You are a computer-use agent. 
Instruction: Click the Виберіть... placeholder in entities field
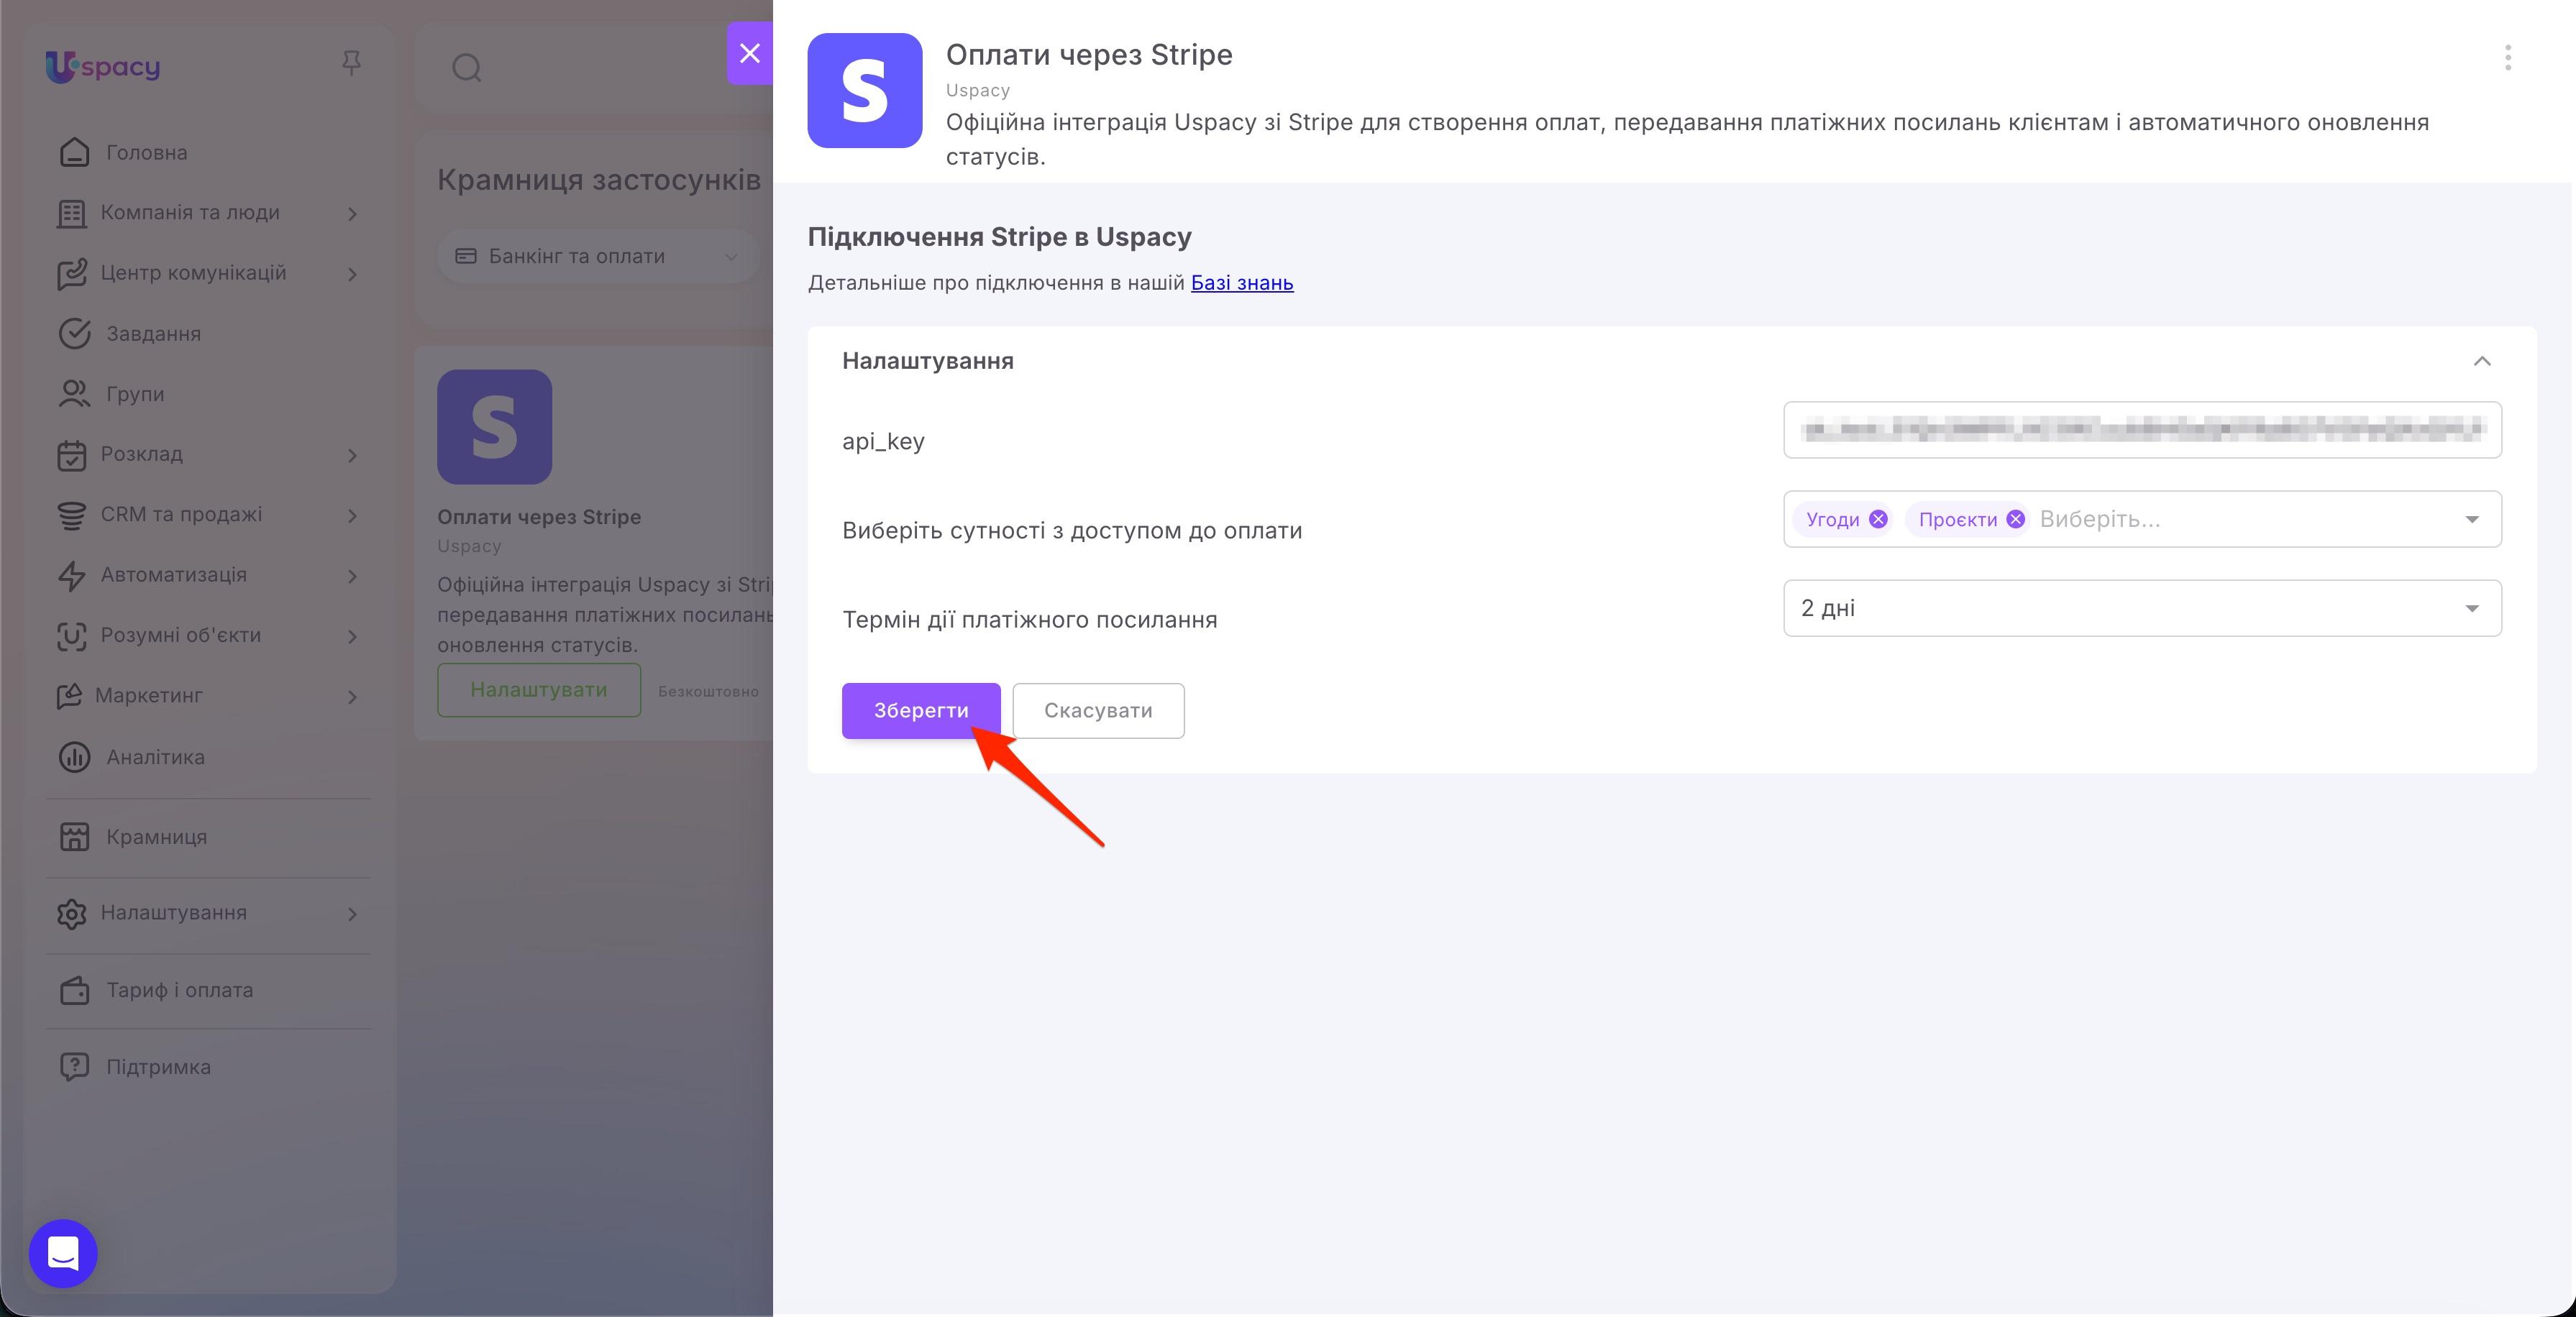pos(2099,519)
